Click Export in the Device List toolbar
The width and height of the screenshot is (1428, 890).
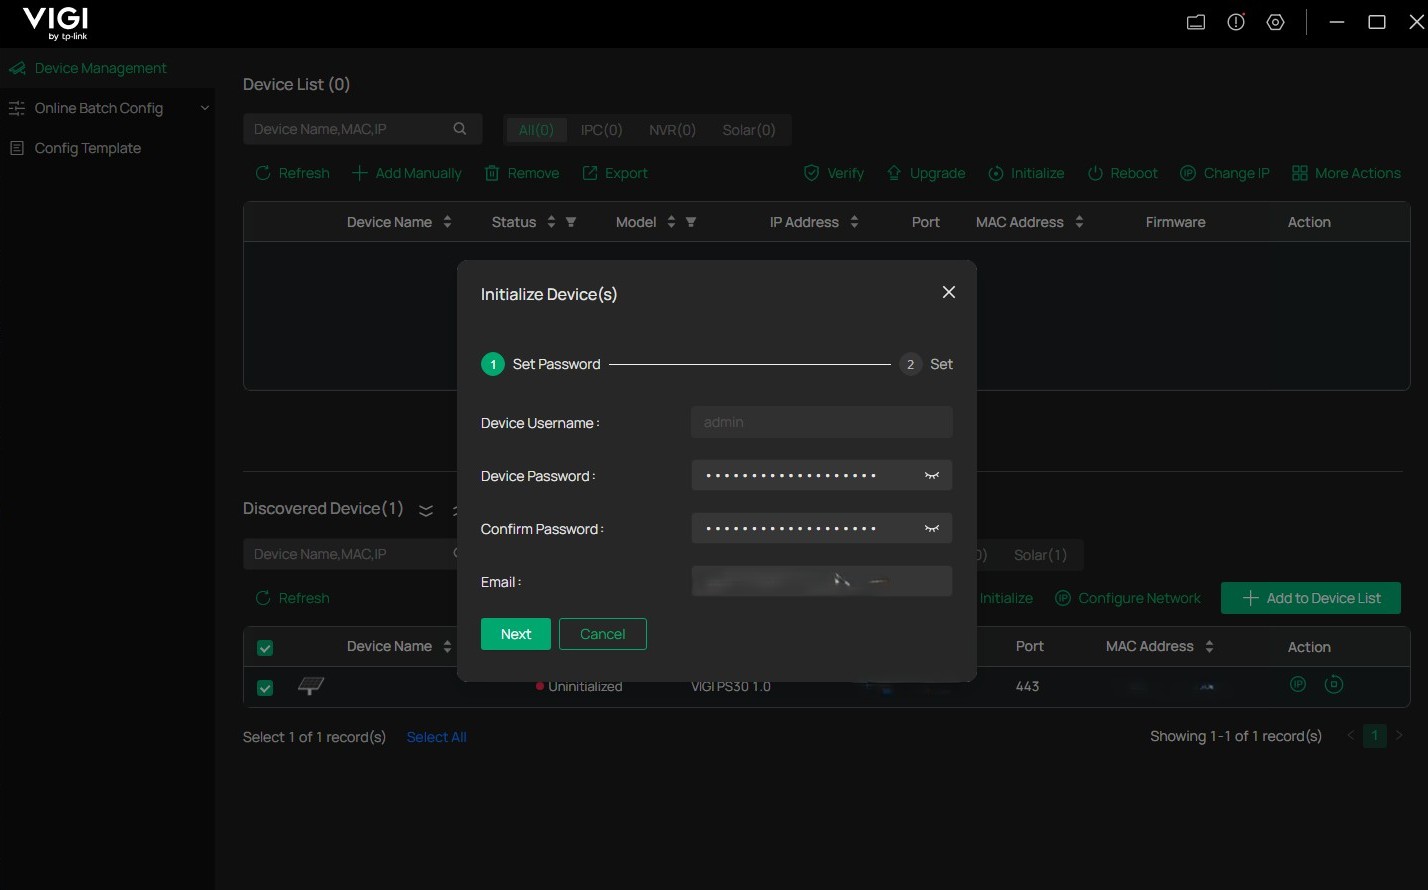click(x=615, y=173)
